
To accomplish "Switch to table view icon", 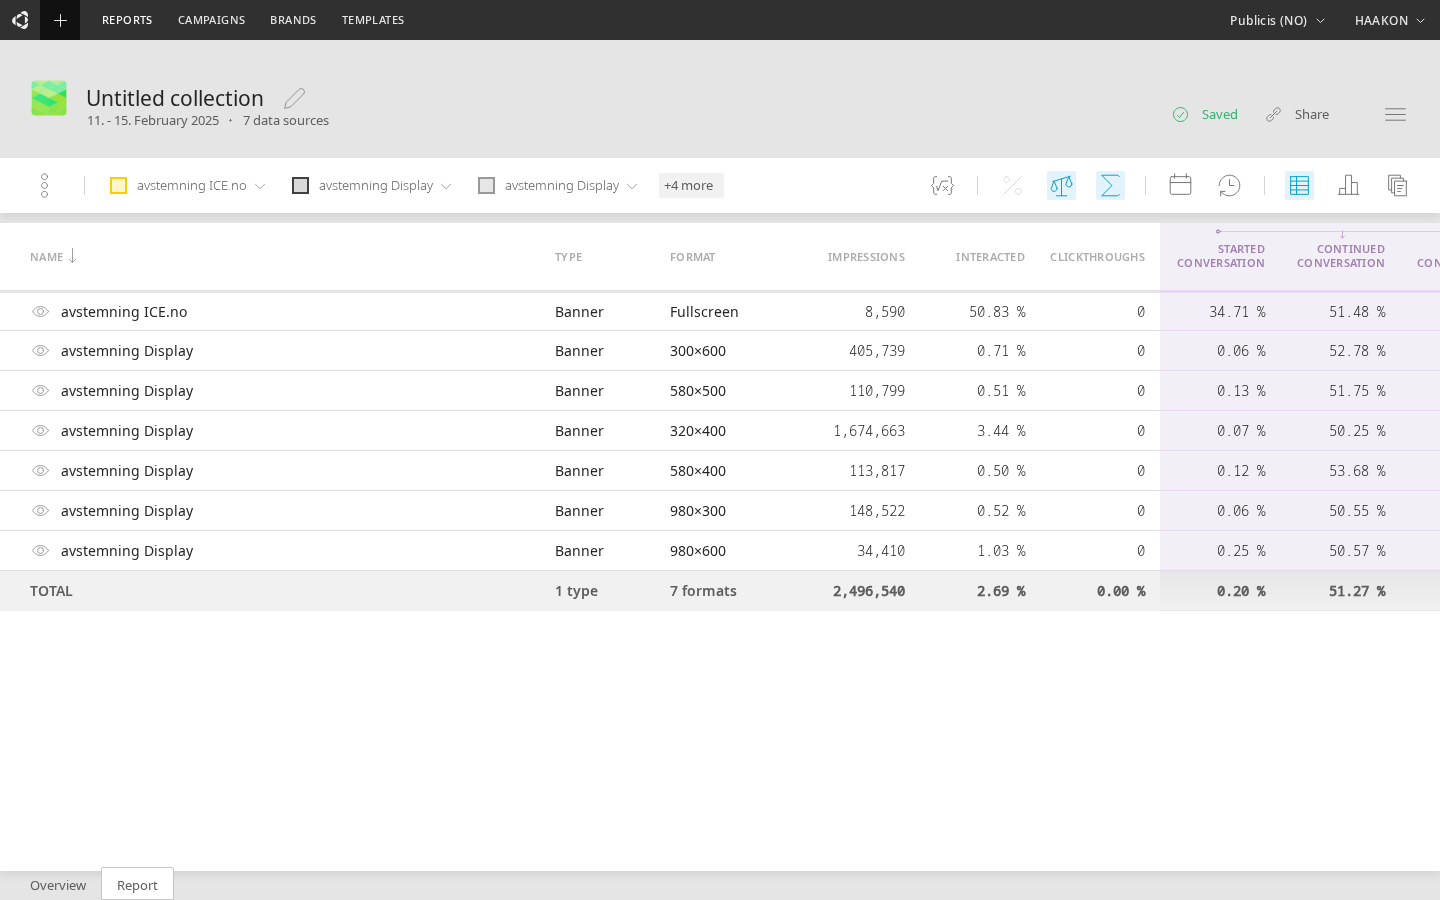I will (x=1299, y=185).
